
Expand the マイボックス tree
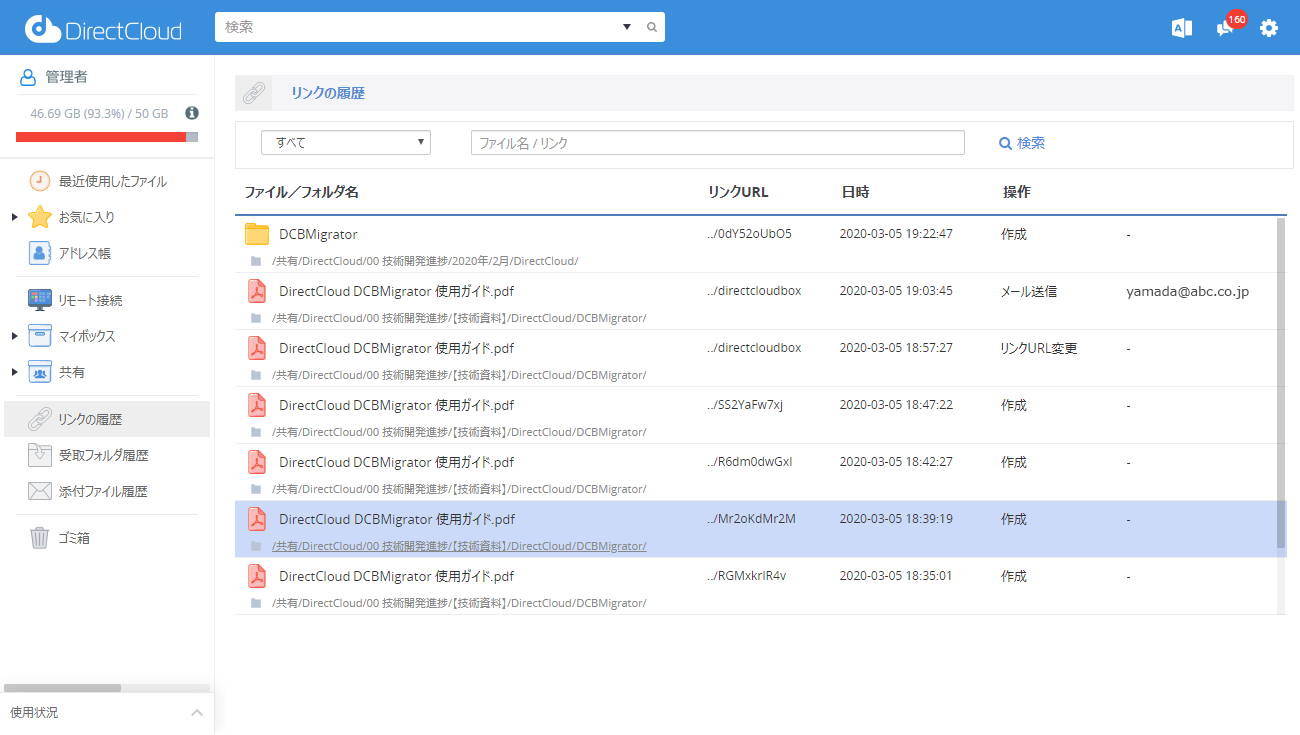click(x=14, y=336)
